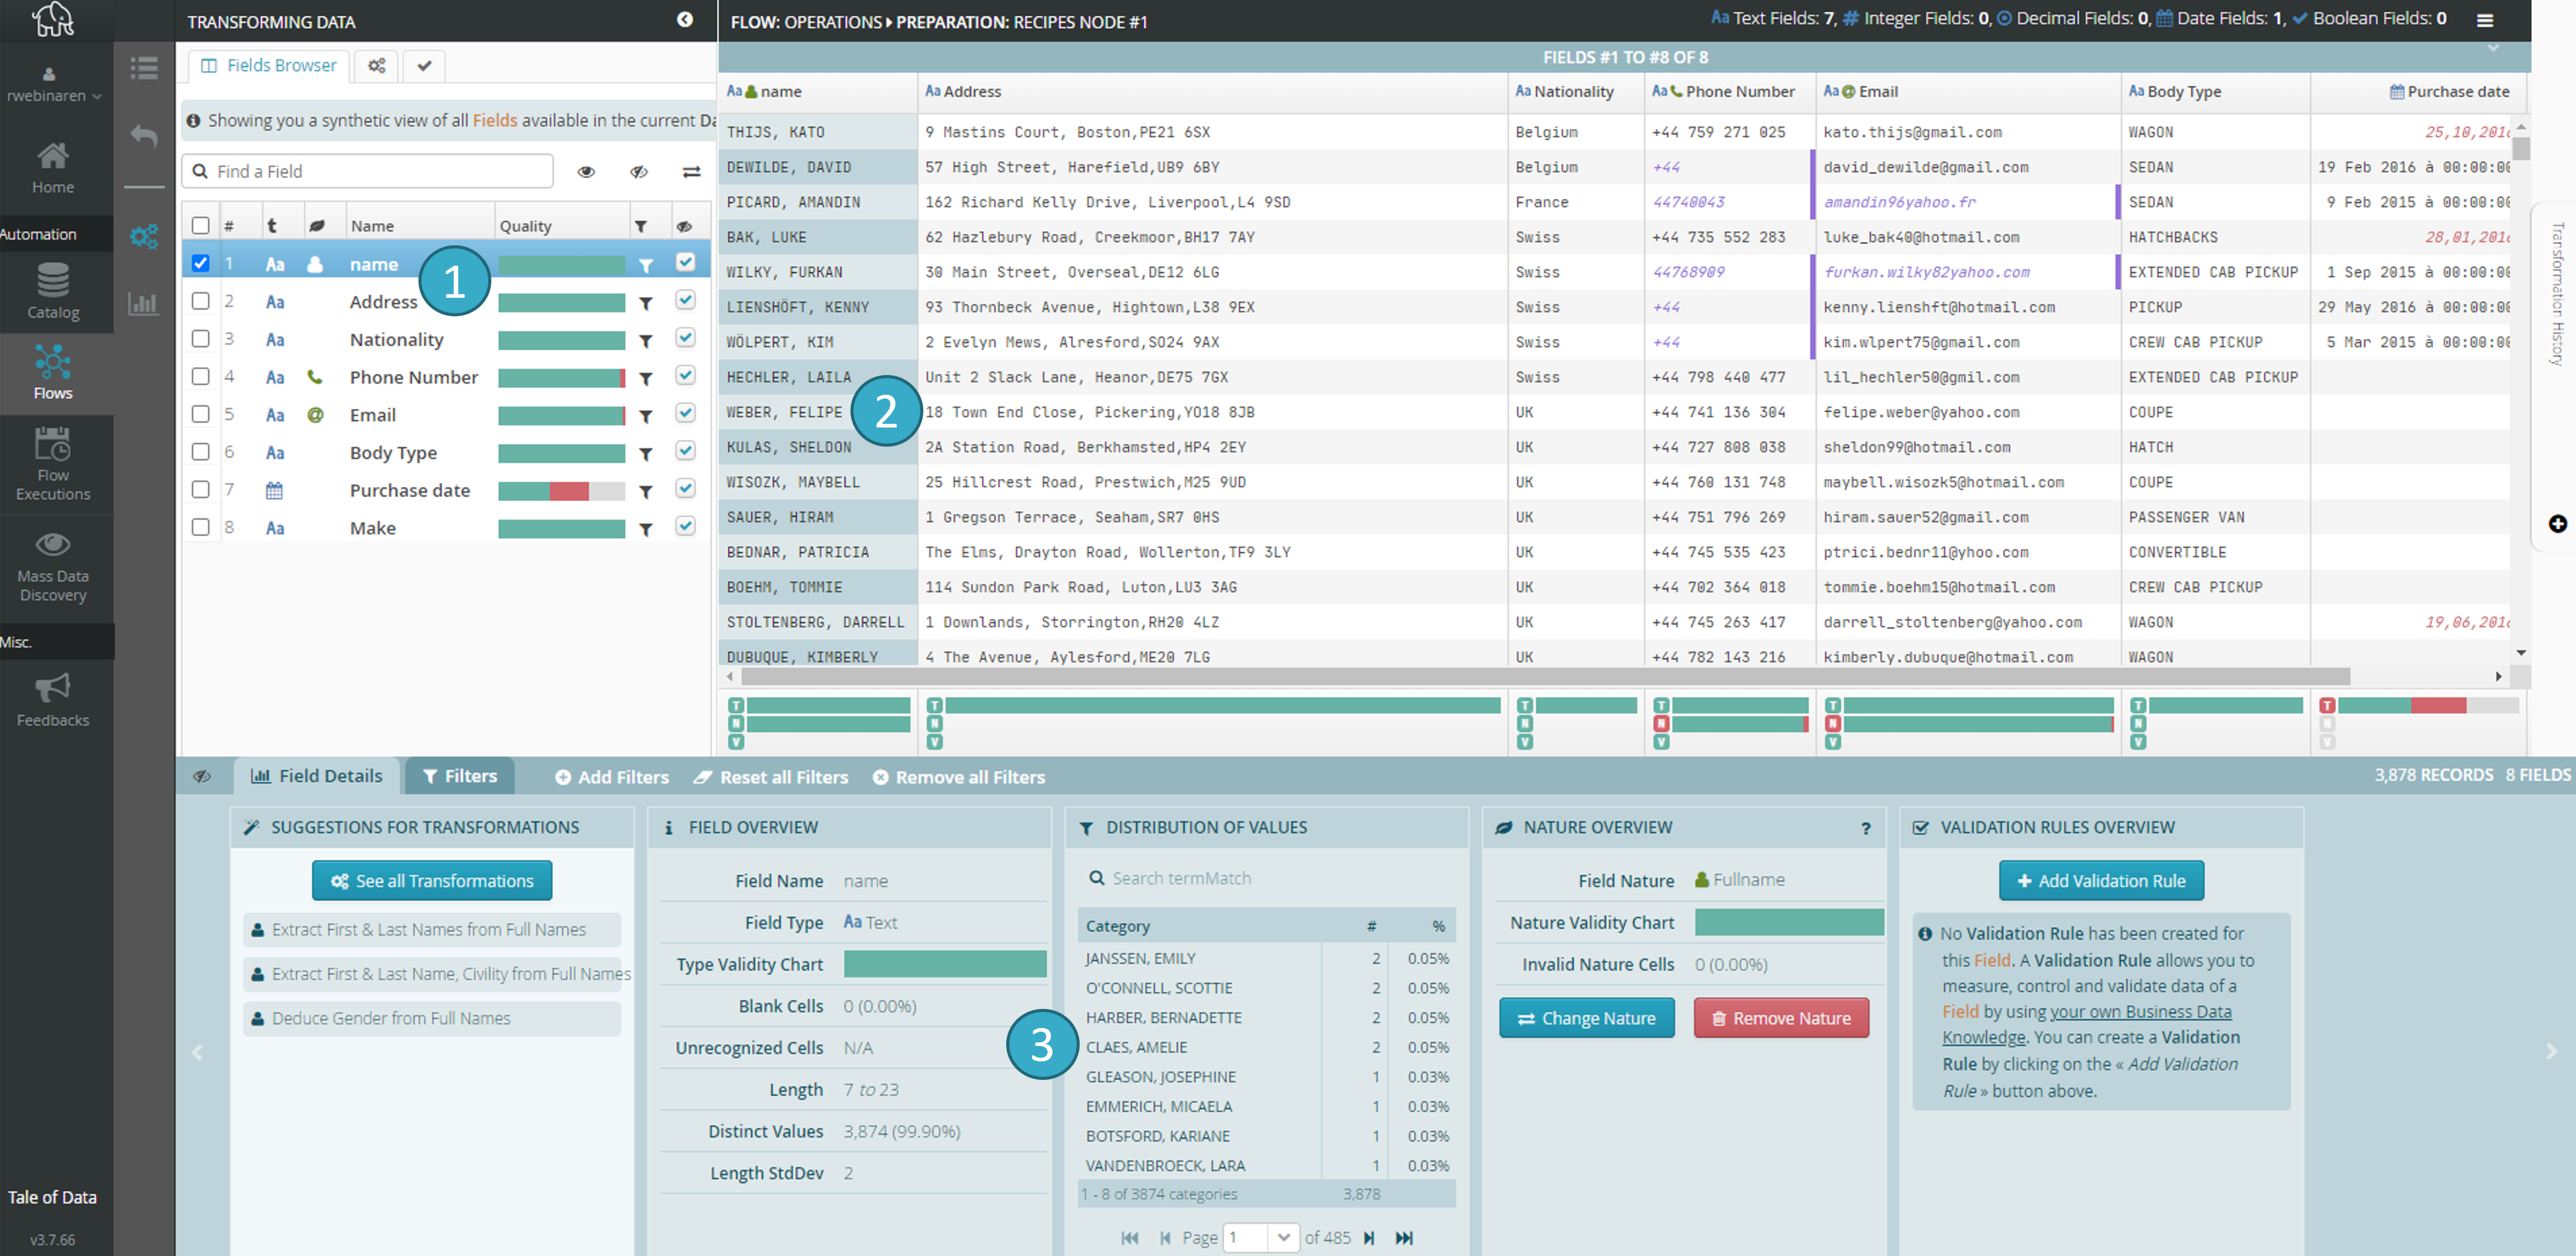
Task: Click Change Nature button
Action: (1586, 1019)
